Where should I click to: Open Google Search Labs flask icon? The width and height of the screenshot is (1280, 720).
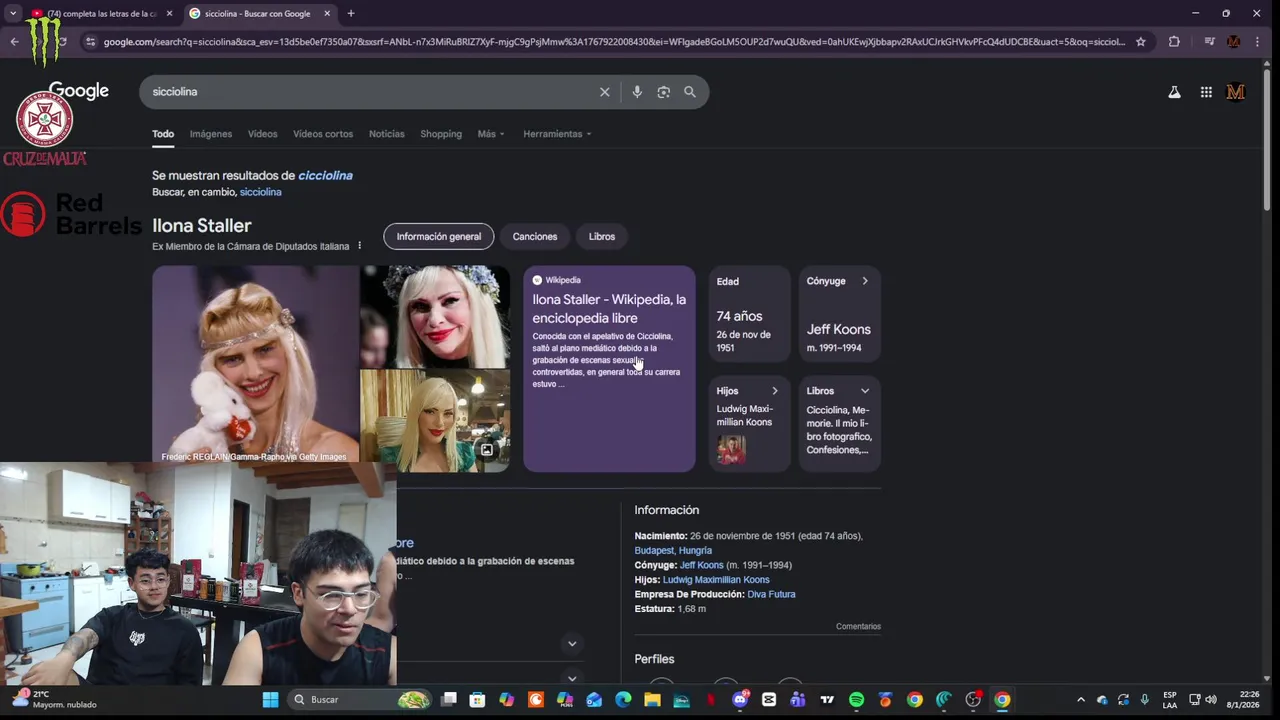pyautogui.click(x=1174, y=92)
